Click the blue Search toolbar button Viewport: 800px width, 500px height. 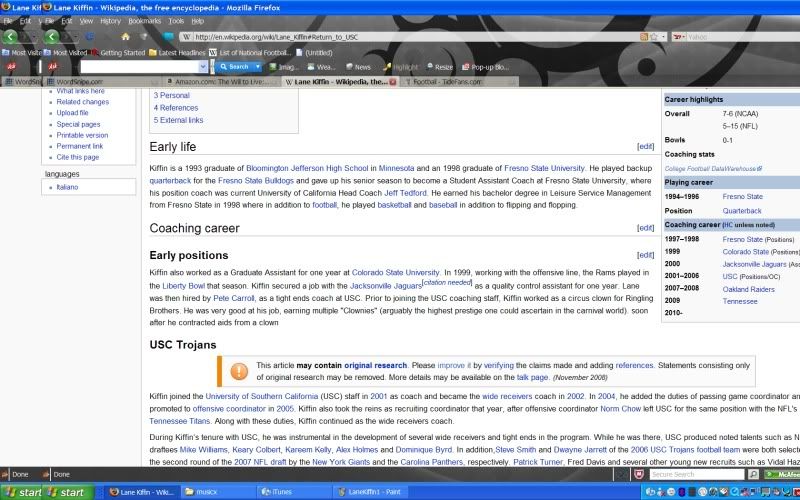coord(234,67)
